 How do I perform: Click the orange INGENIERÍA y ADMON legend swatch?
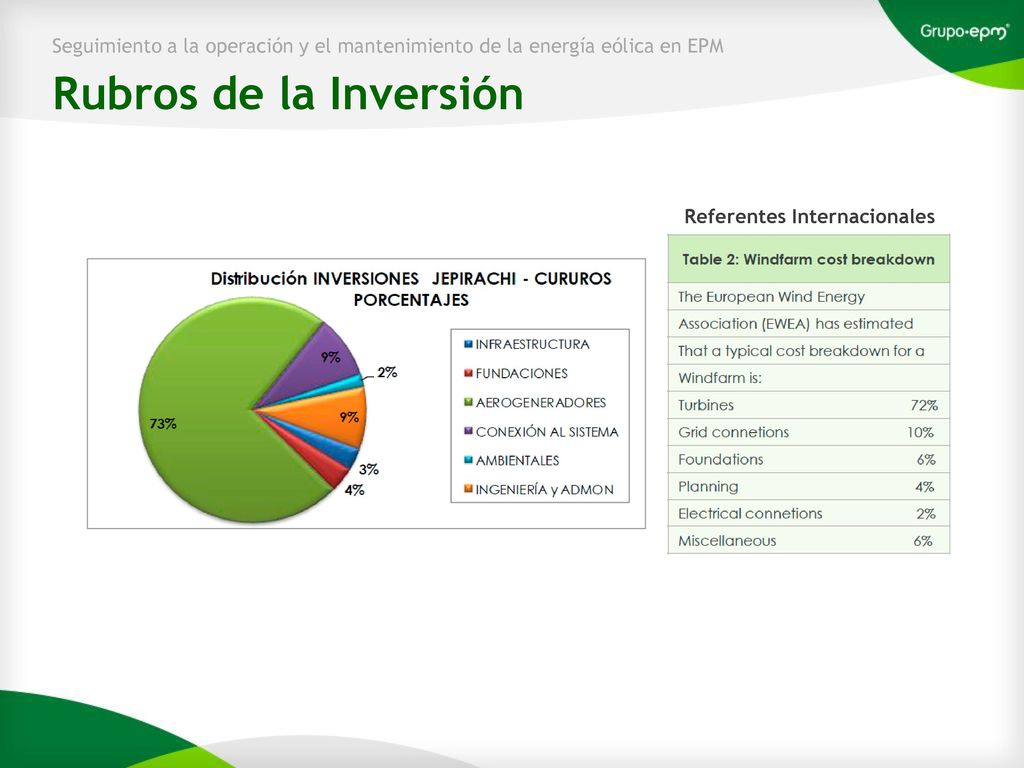click(468, 489)
